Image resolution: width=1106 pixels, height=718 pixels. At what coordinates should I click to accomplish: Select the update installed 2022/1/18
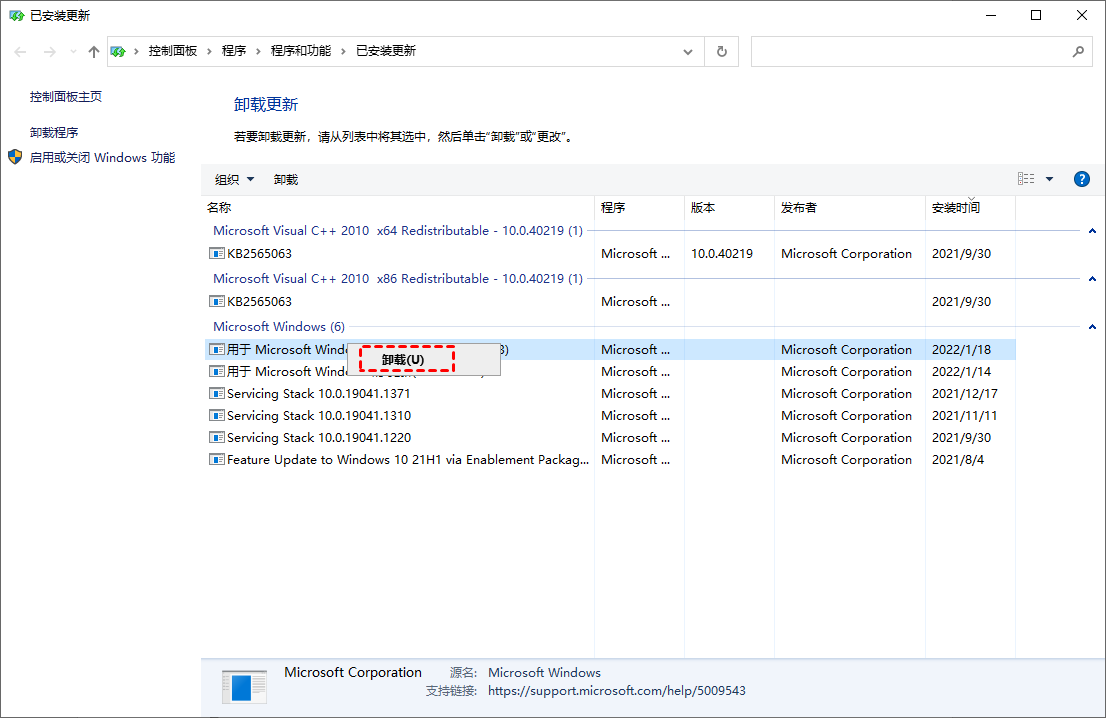[610, 349]
